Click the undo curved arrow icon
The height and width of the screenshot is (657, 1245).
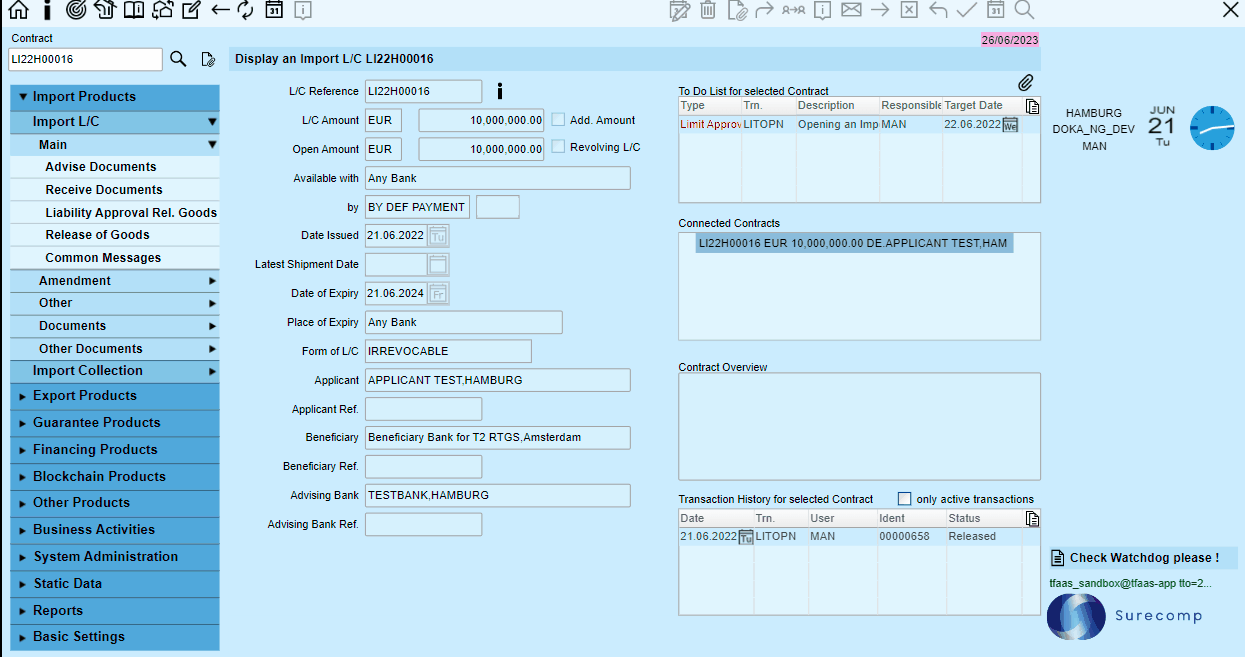coord(937,10)
